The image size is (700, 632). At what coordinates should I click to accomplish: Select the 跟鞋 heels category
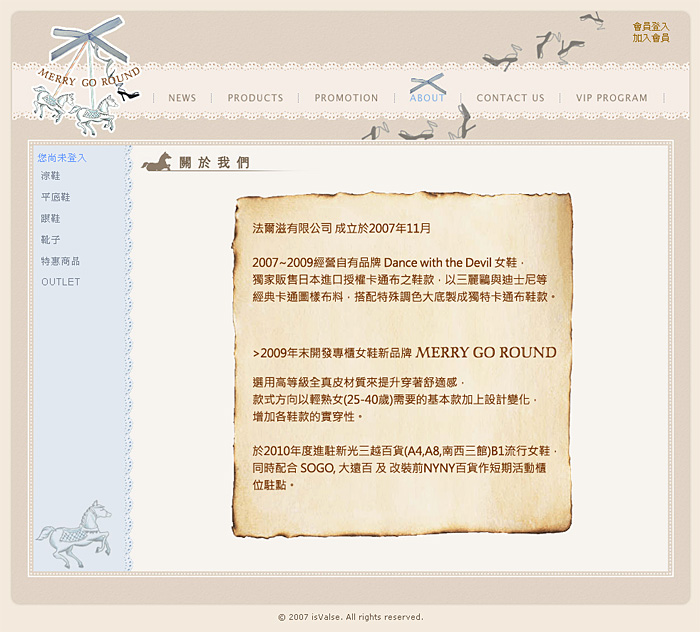51,218
